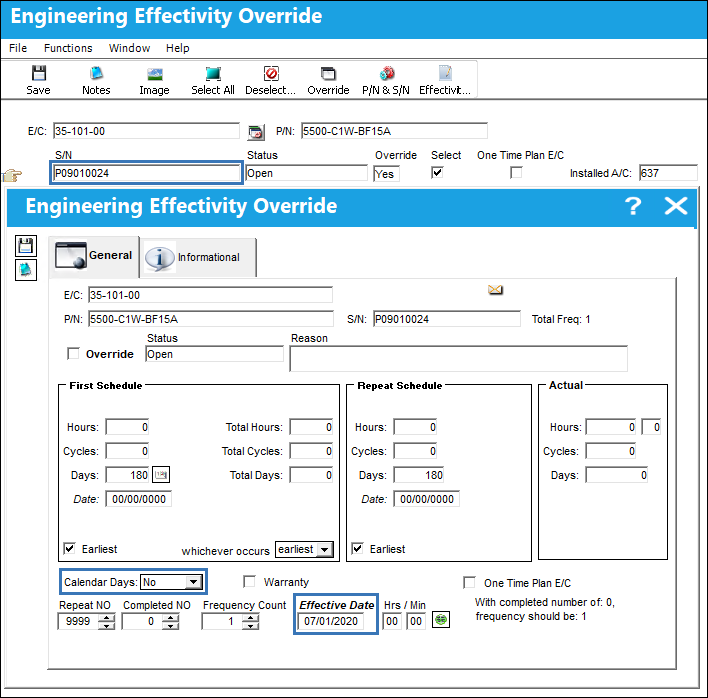Click the Min field showing 00
This screenshot has width=708, height=698.
416,621
